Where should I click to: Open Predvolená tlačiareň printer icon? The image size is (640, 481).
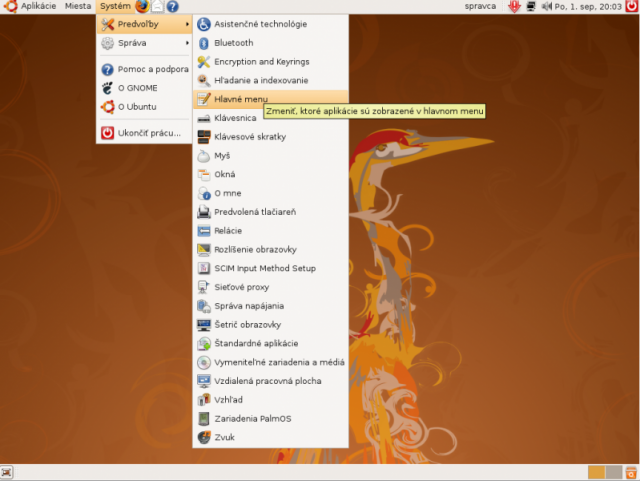click(204, 212)
